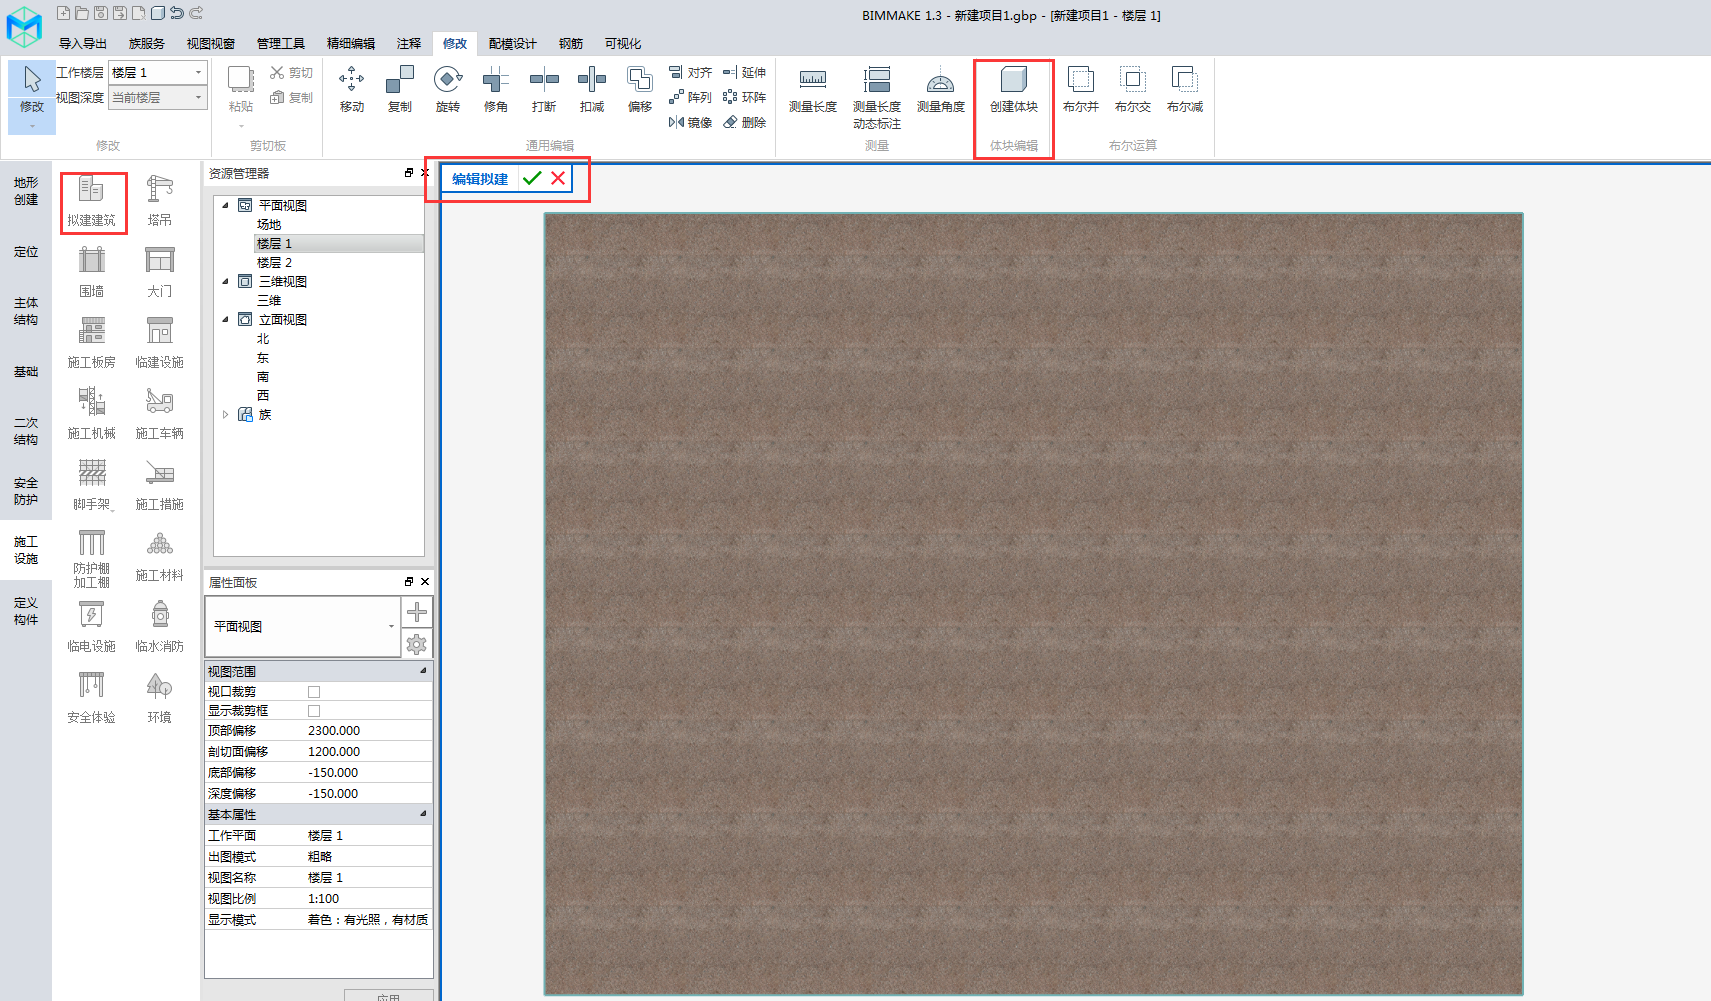The width and height of the screenshot is (1711, 1001).
Task: Collapse the 基本属性 property section
Action: pyautogui.click(x=423, y=814)
